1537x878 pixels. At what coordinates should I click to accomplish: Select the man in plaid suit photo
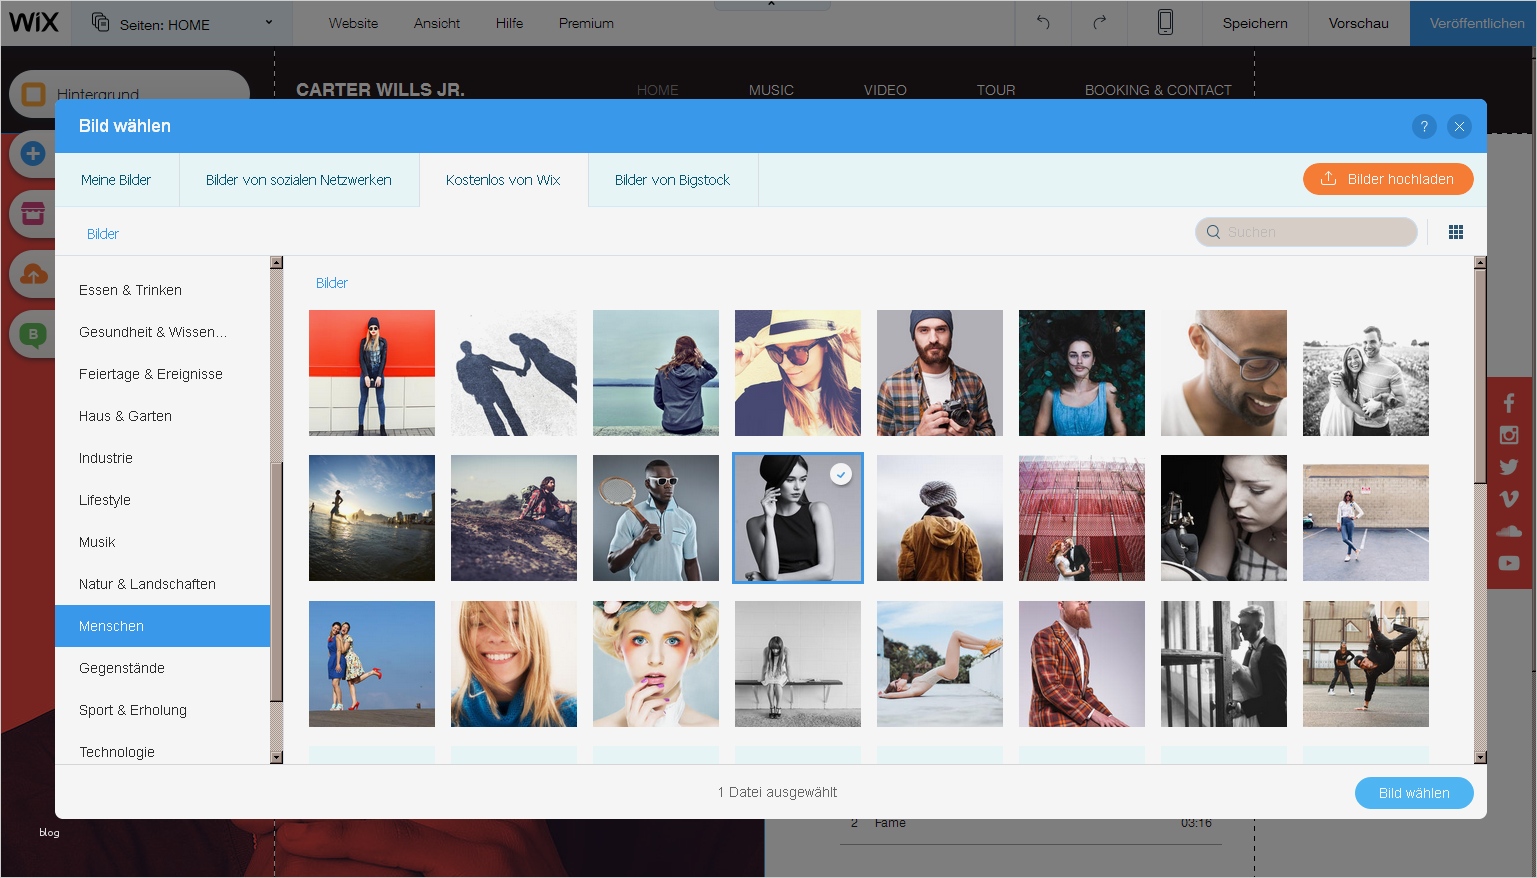click(x=1082, y=664)
